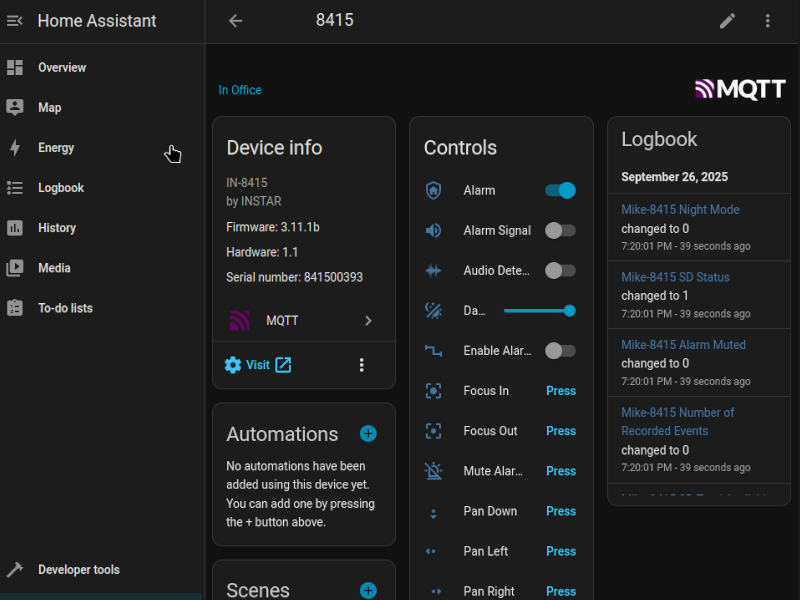This screenshot has width=800, height=600.
Task: Open Developer tools in the sidebar
Action: [101, 569]
